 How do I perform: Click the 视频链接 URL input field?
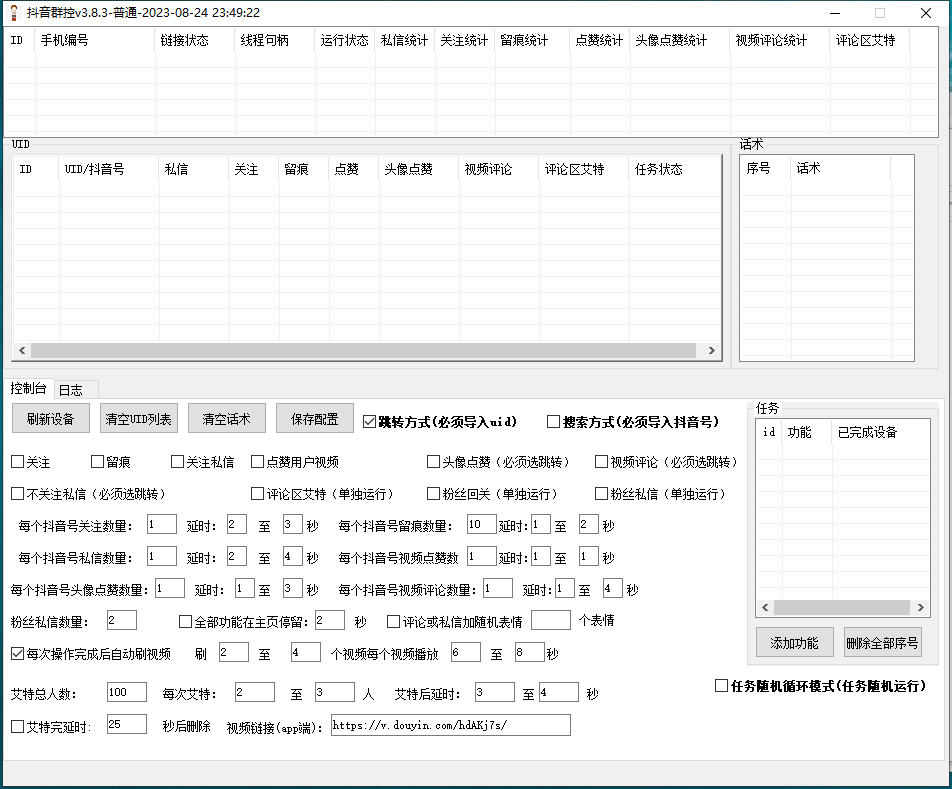(449, 725)
